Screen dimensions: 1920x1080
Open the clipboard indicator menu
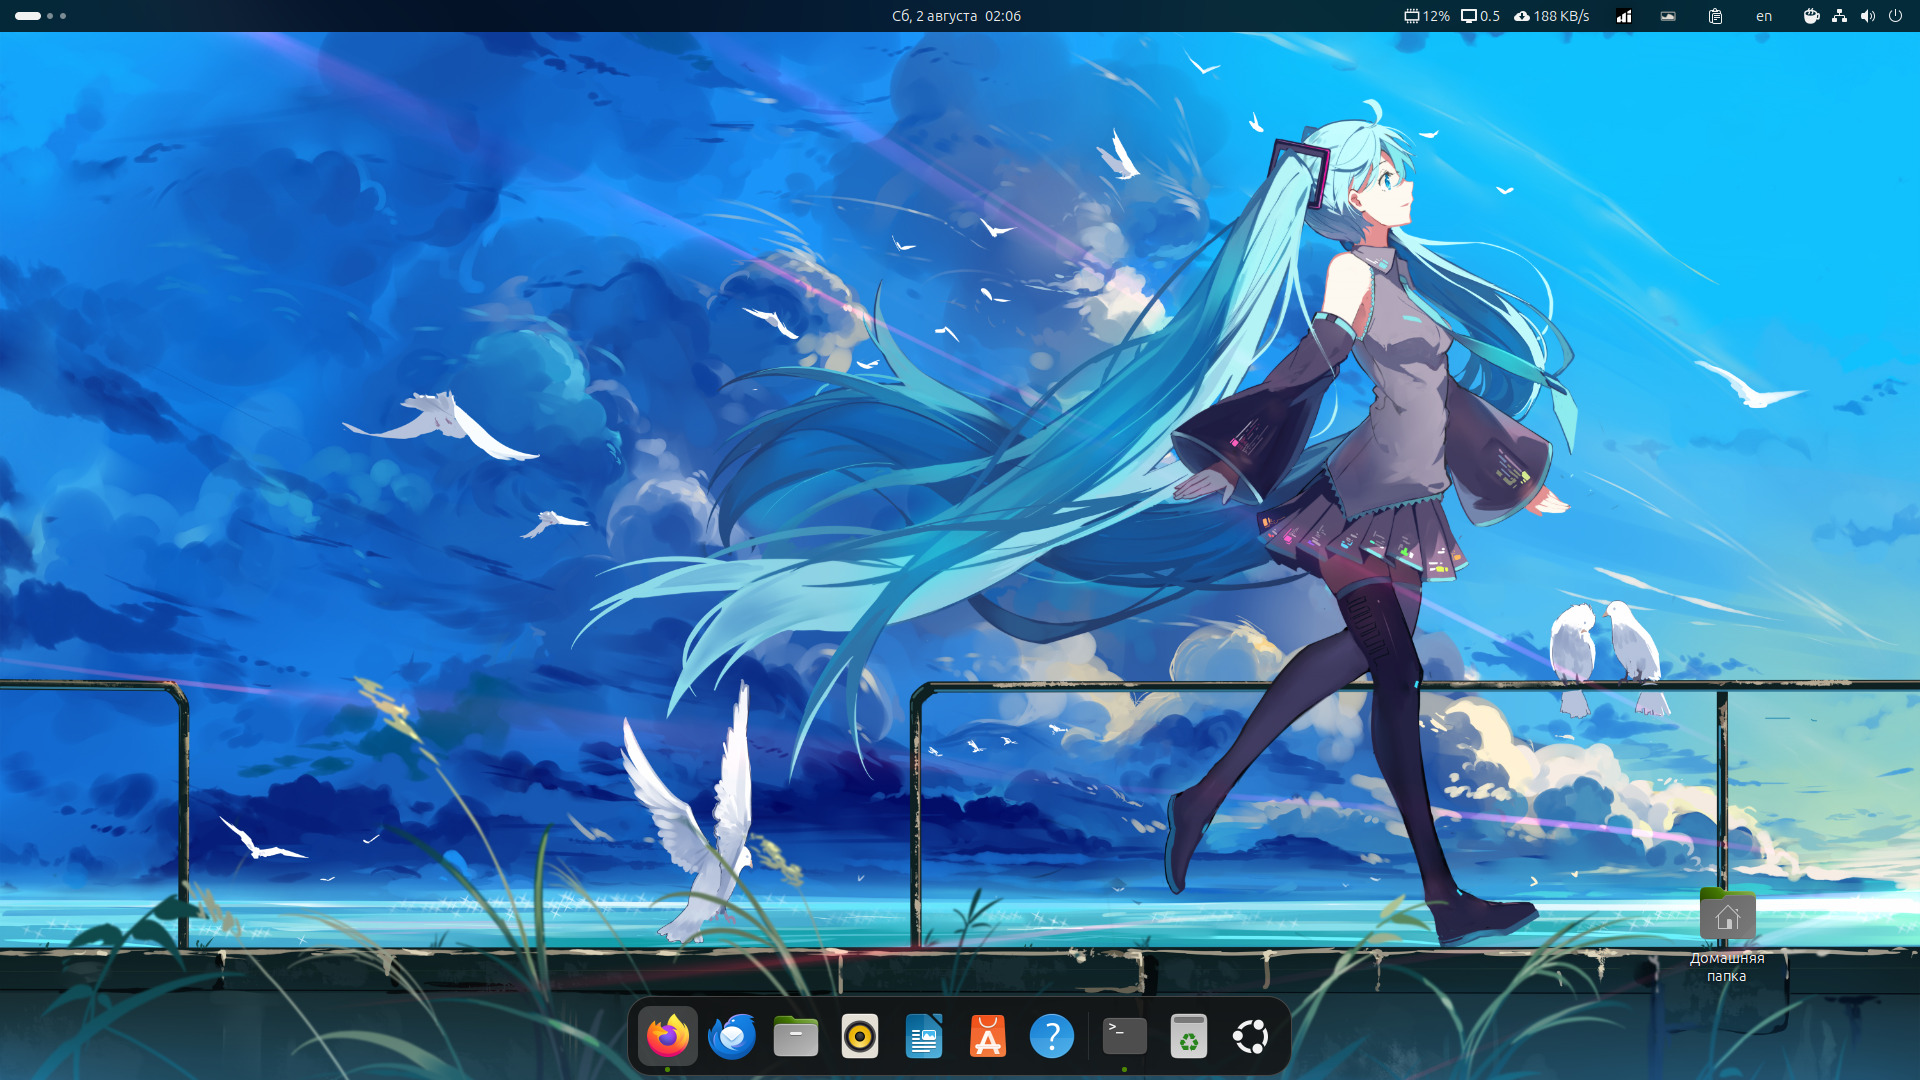[1715, 16]
